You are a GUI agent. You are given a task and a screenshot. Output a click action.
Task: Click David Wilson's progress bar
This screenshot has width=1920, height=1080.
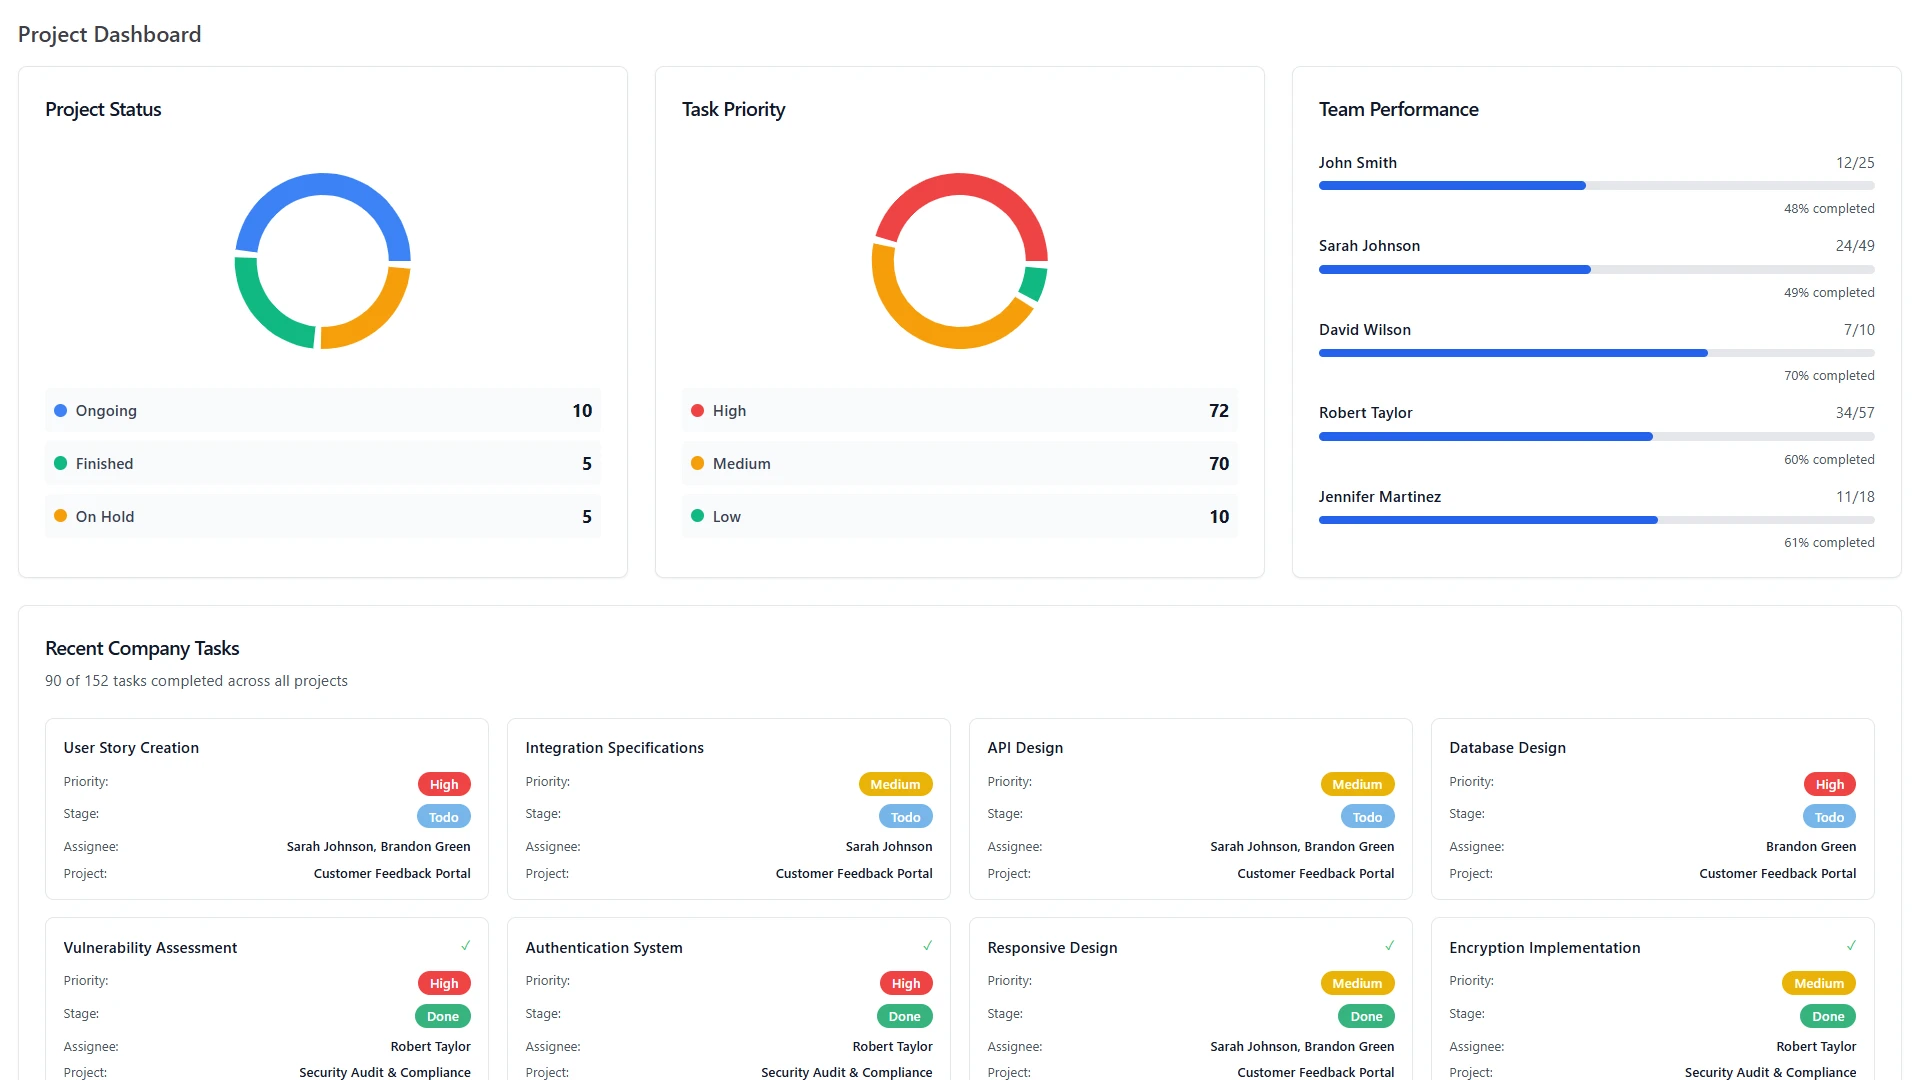1596,353
